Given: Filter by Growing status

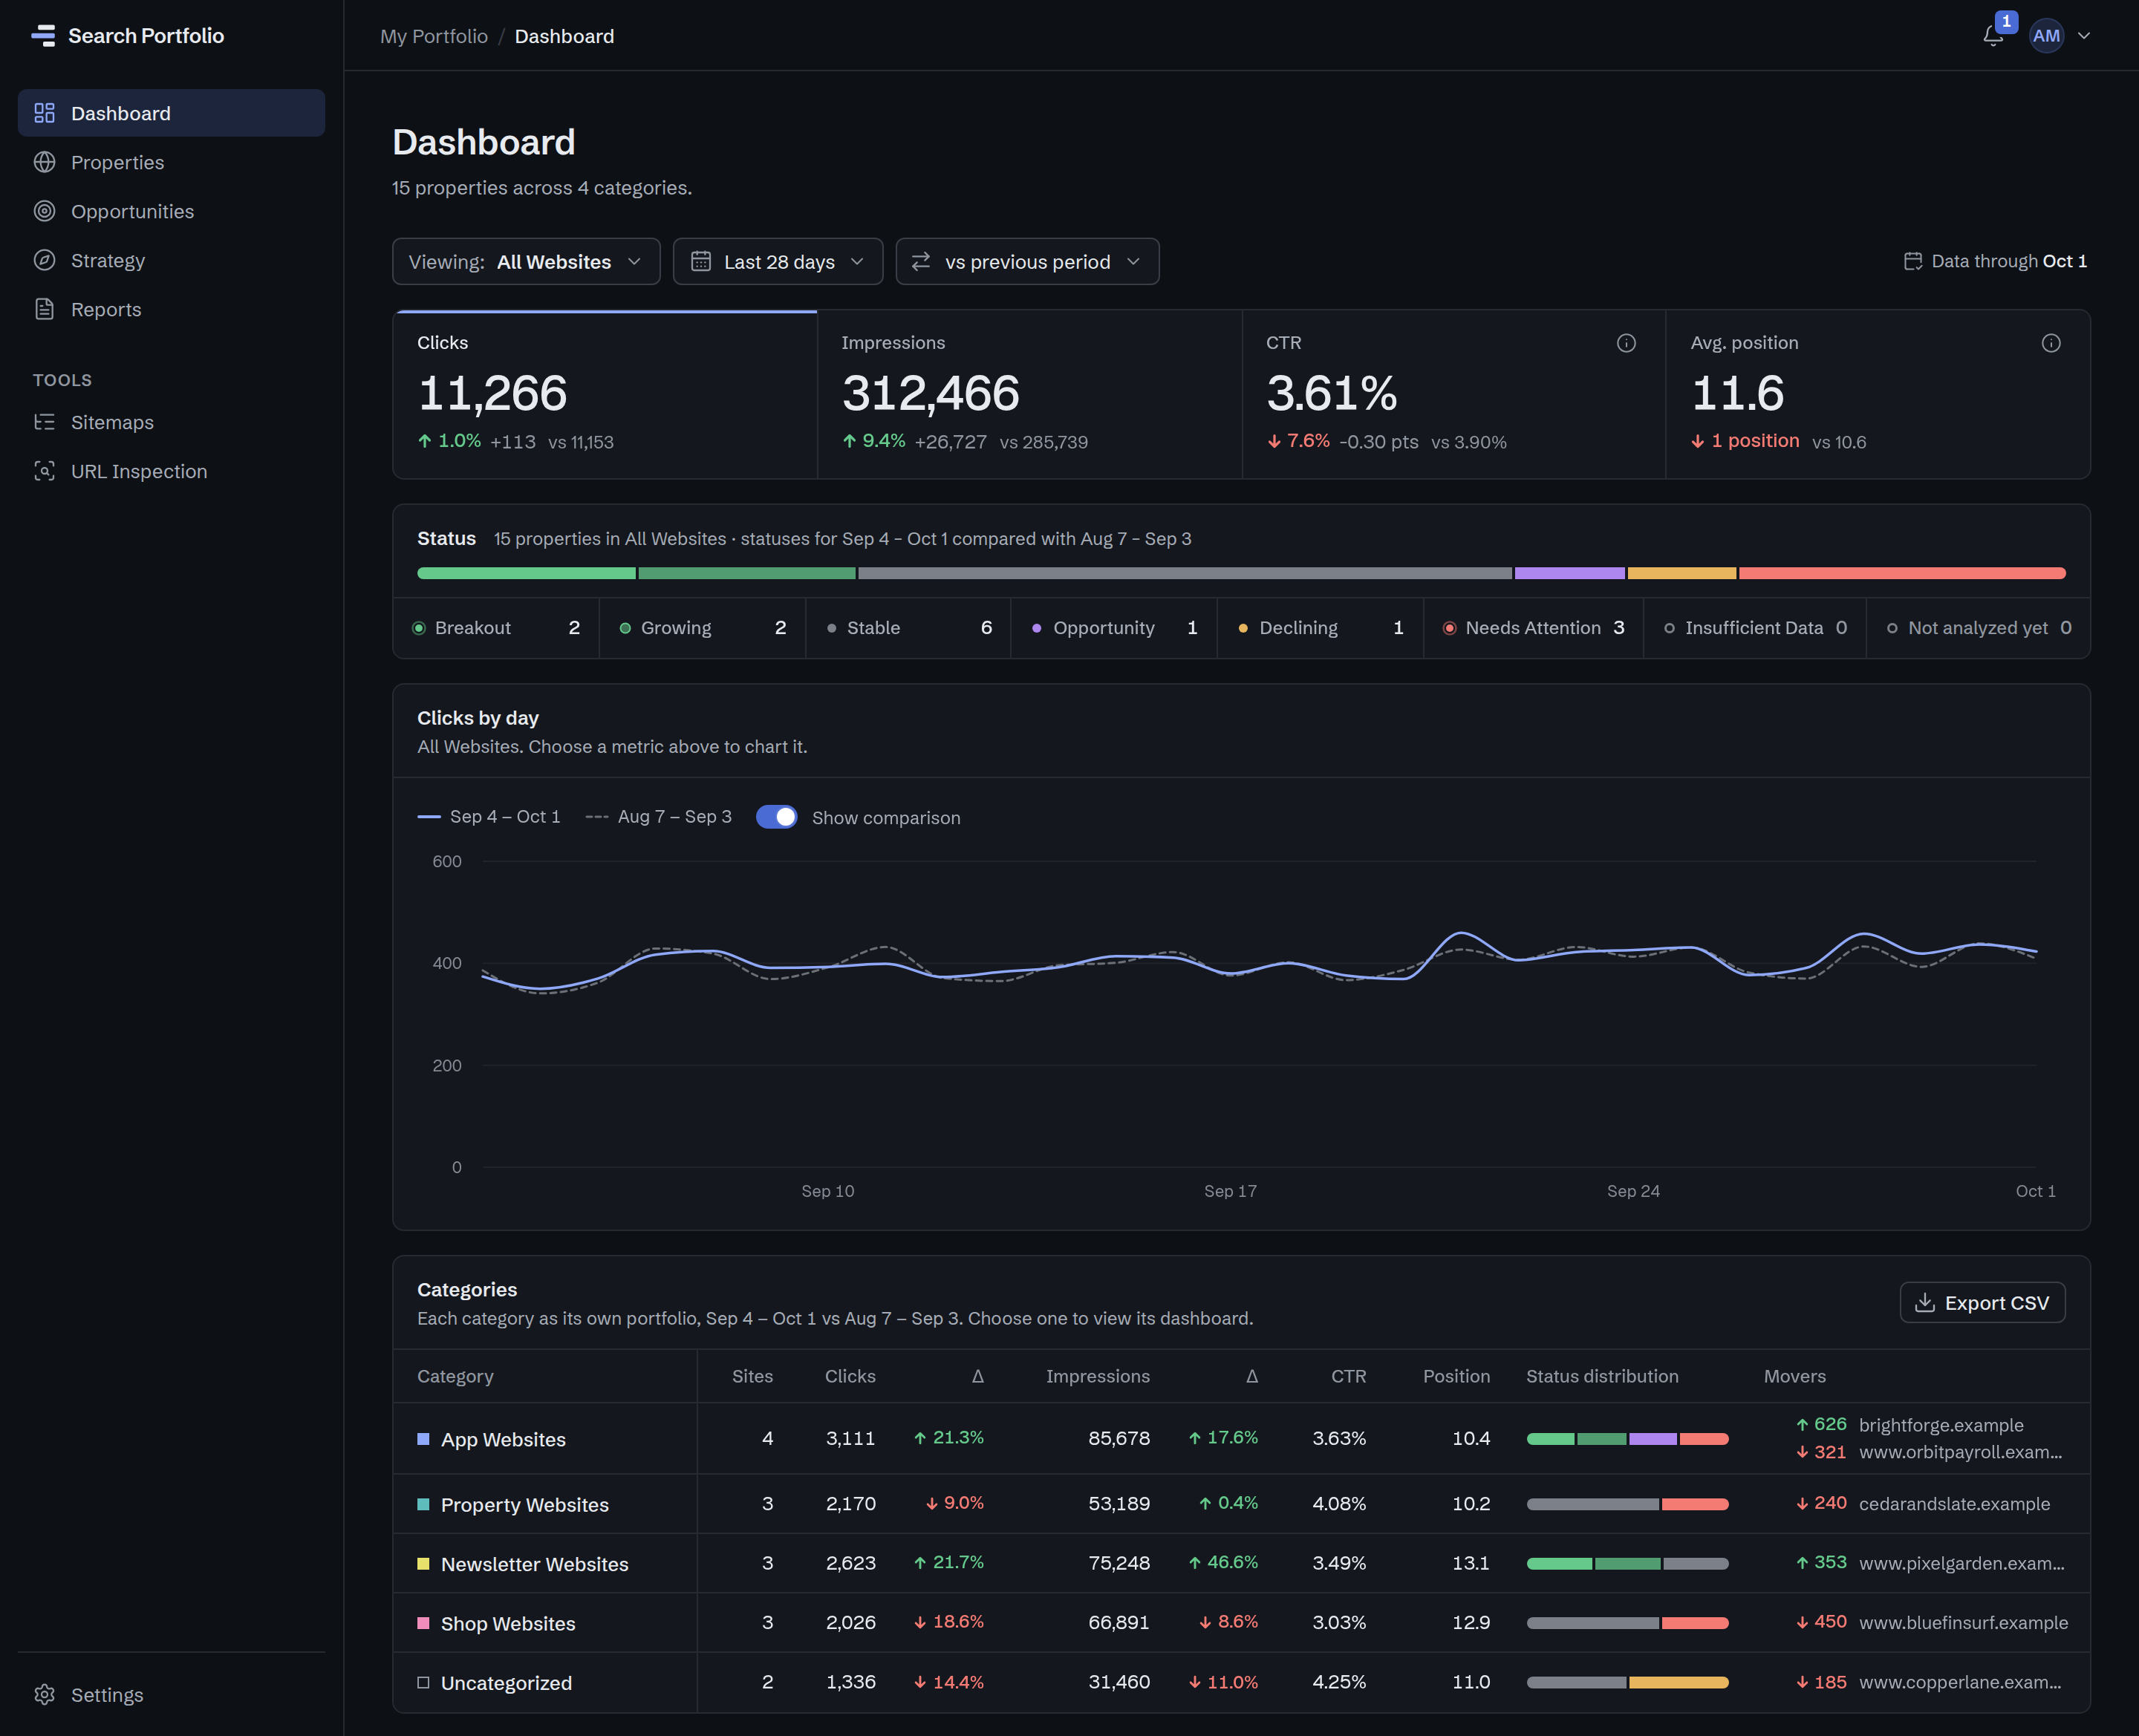Looking at the screenshot, I should 702,628.
